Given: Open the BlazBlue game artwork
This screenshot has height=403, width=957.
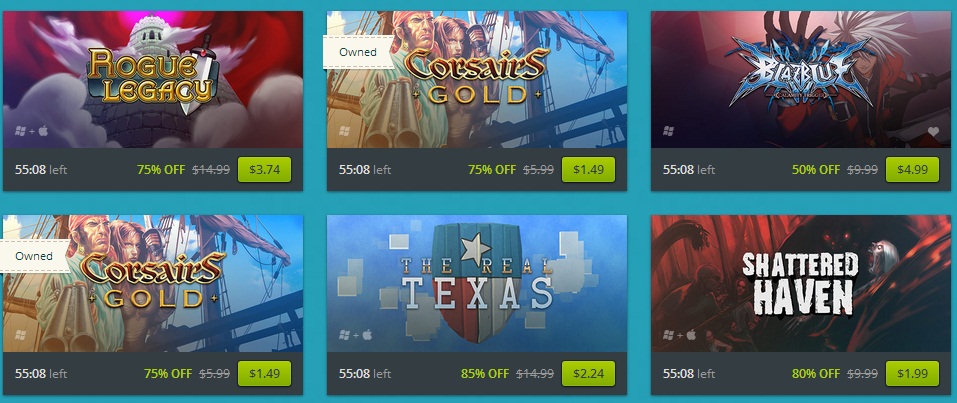Looking at the screenshot, I should pos(801,79).
